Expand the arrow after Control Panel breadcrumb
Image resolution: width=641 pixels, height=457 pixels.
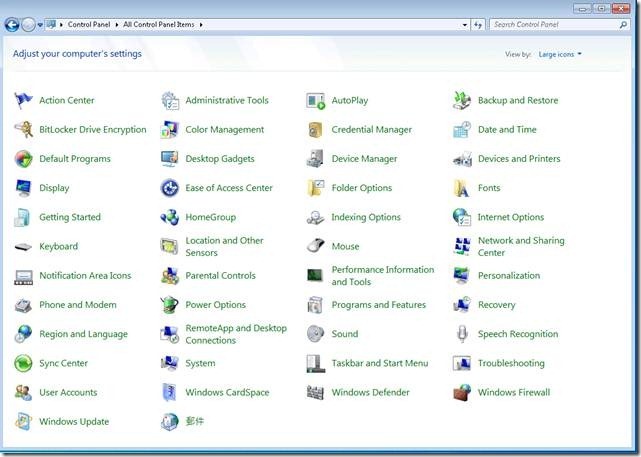point(117,25)
